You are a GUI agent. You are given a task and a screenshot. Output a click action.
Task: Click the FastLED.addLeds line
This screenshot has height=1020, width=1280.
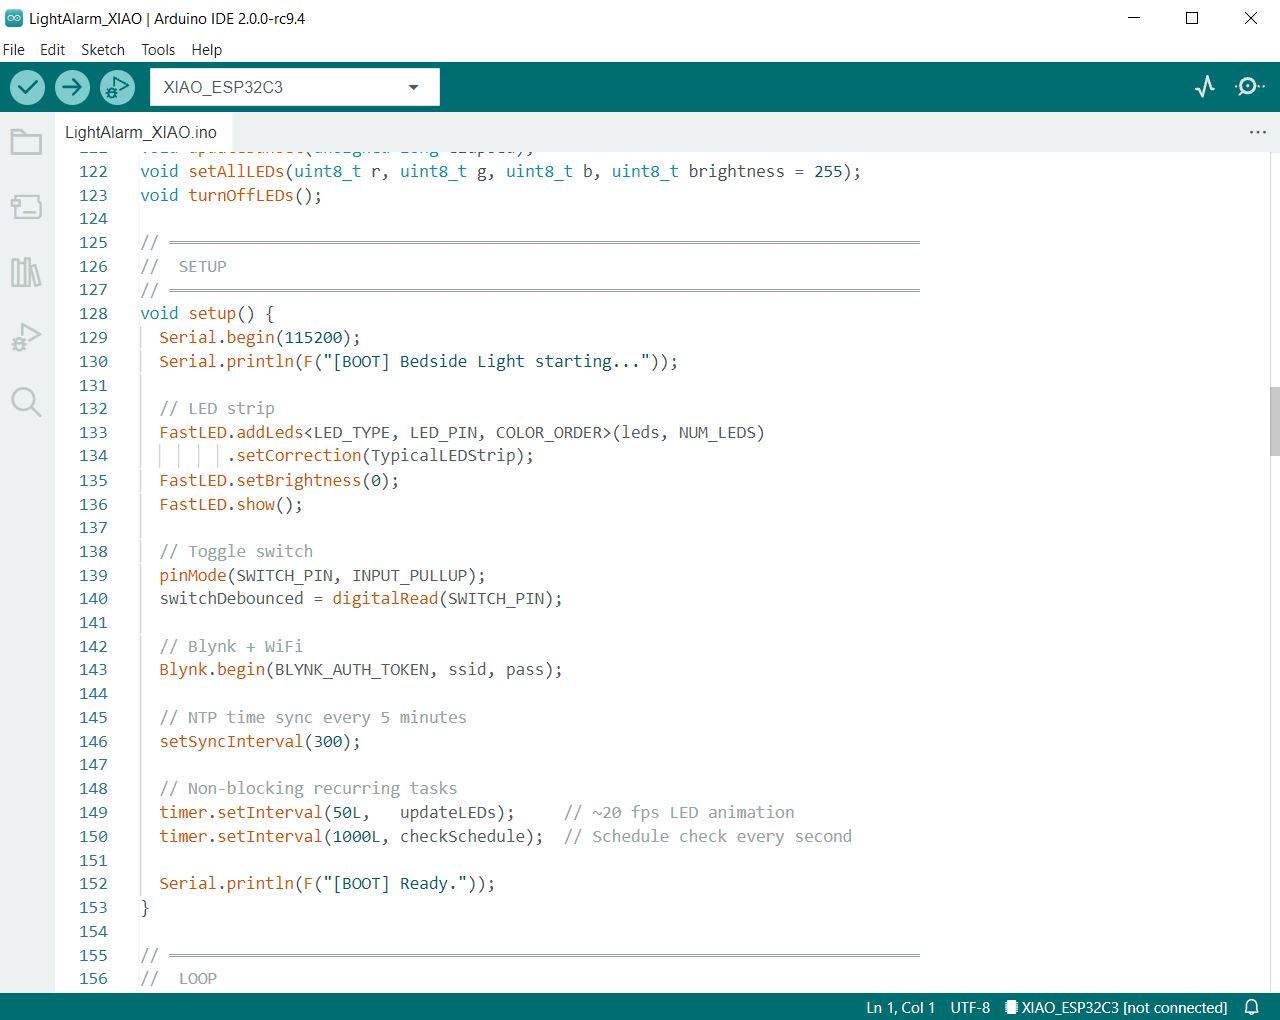tap(462, 433)
